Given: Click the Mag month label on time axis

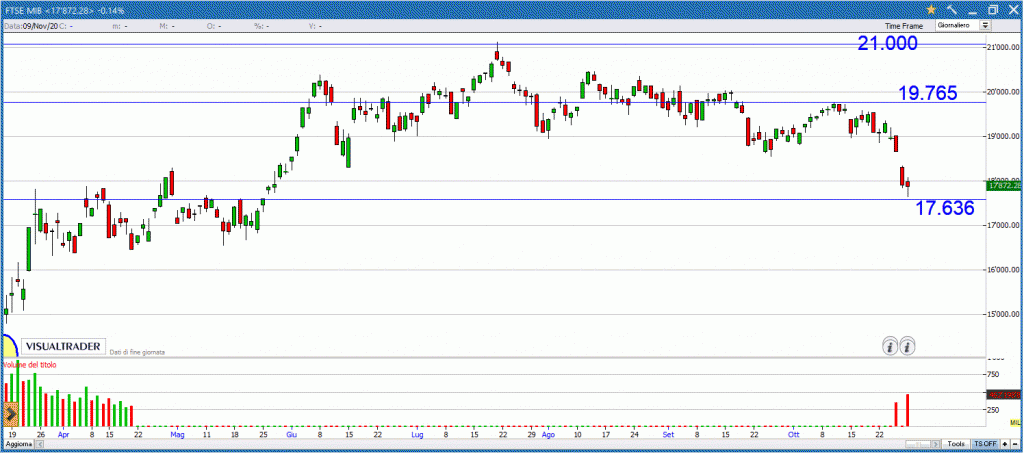Looking at the screenshot, I should [x=178, y=433].
